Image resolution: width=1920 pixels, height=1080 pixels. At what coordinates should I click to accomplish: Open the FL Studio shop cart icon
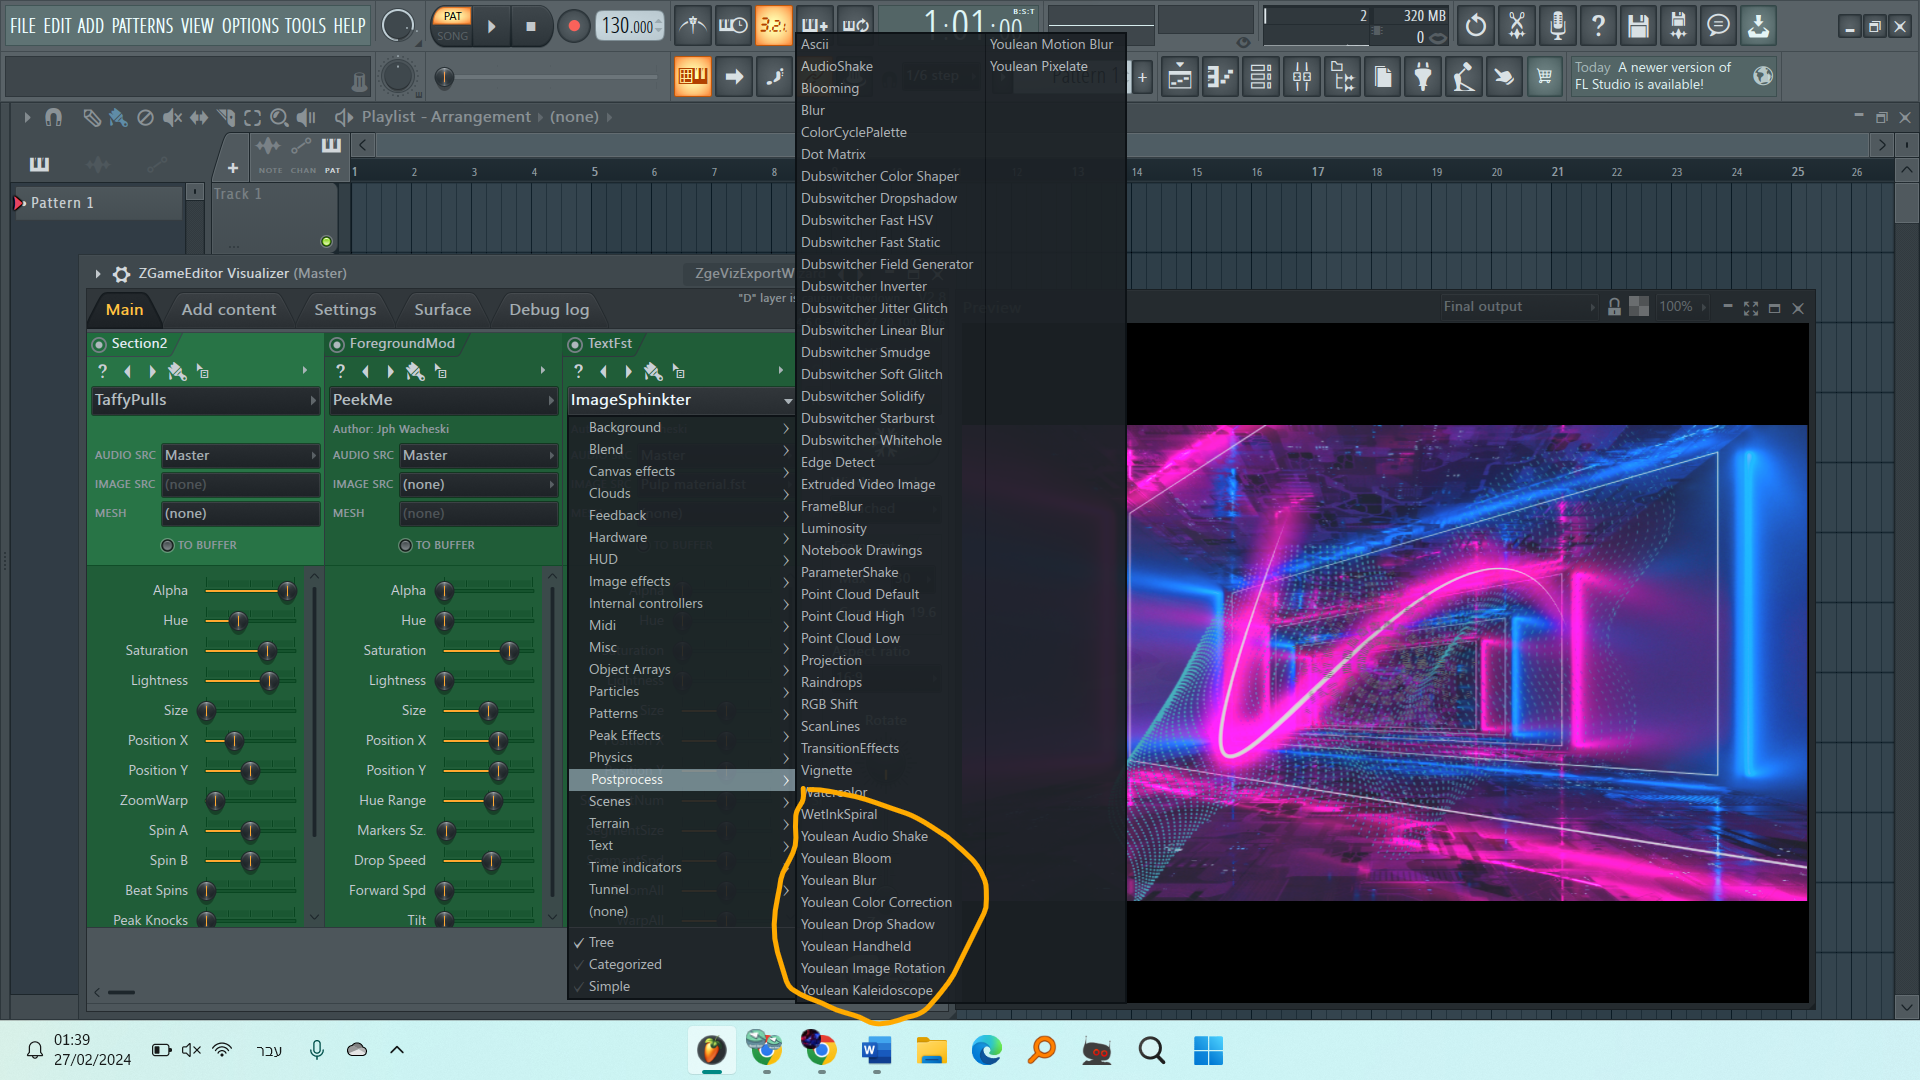(x=1545, y=77)
